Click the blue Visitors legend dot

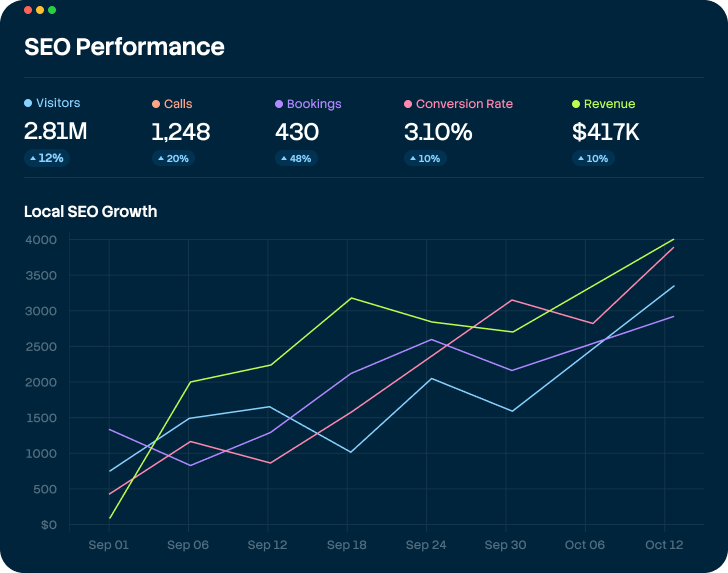[x=28, y=103]
